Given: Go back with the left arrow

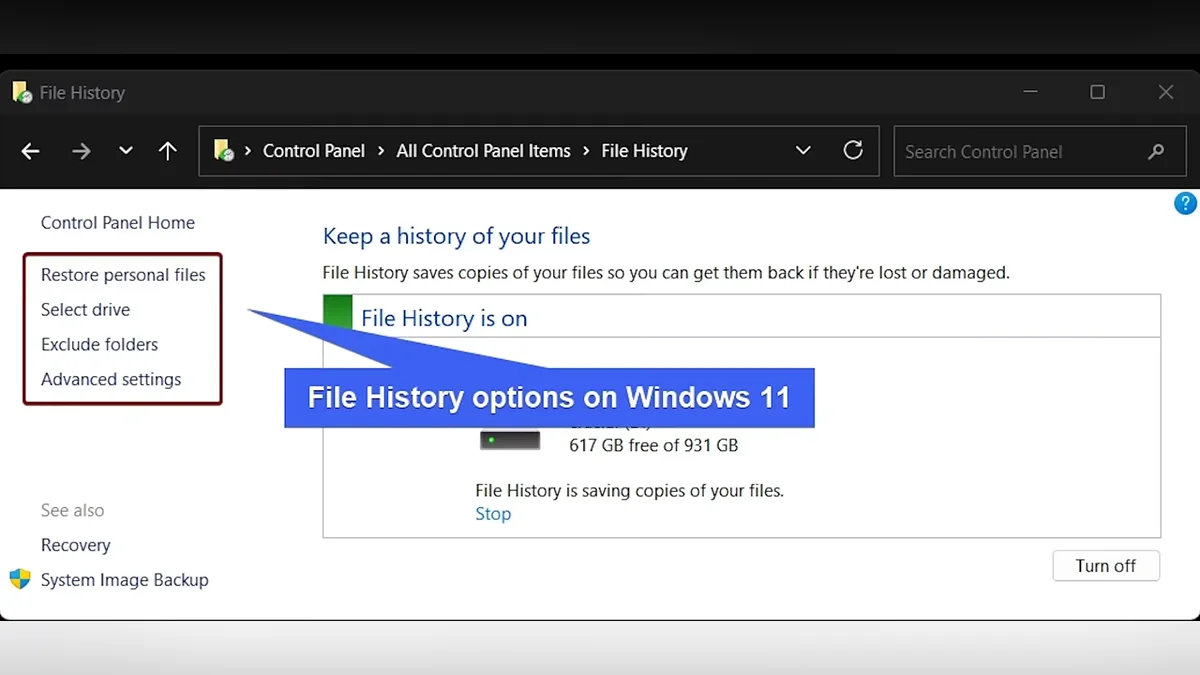Looking at the screenshot, I should pyautogui.click(x=31, y=151).
